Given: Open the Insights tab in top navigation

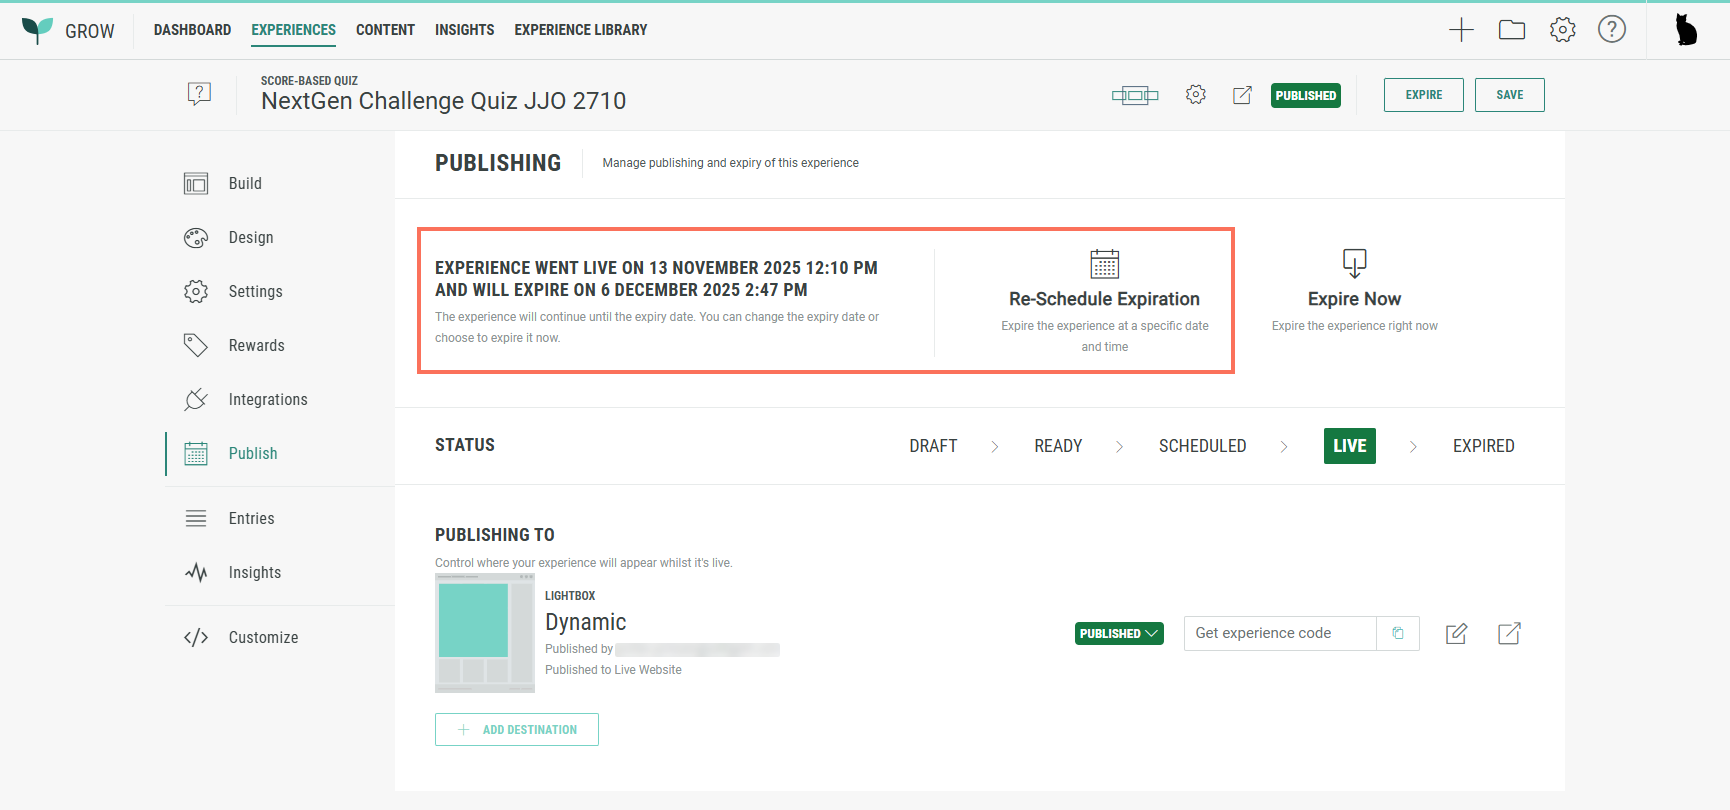Looking at the screenshot, I should [x=464, y=30].
